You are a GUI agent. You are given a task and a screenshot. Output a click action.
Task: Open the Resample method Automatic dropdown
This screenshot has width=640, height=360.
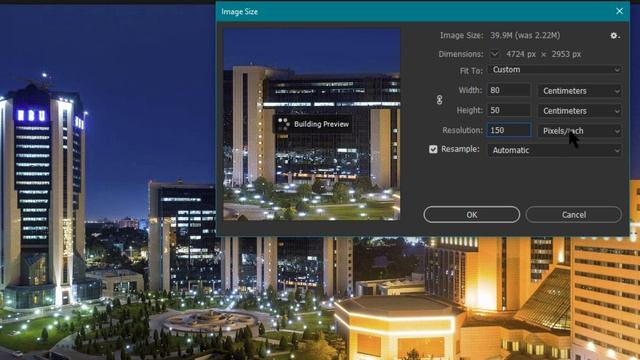pyautogui.click(x=555, y=150)
